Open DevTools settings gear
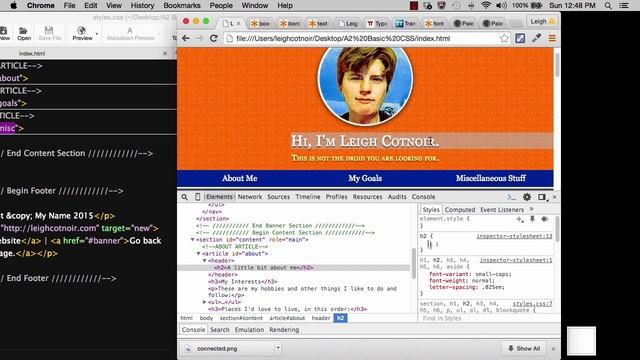This screenshot has height=360, width=640. point(527,197)
